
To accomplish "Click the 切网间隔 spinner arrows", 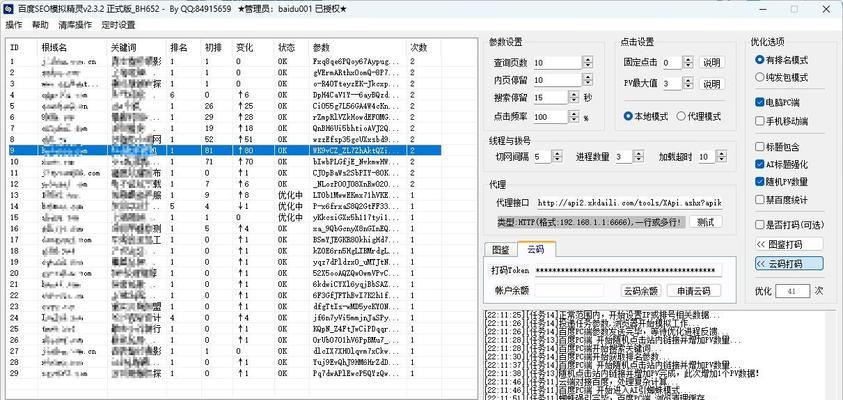I will (558, 156).
